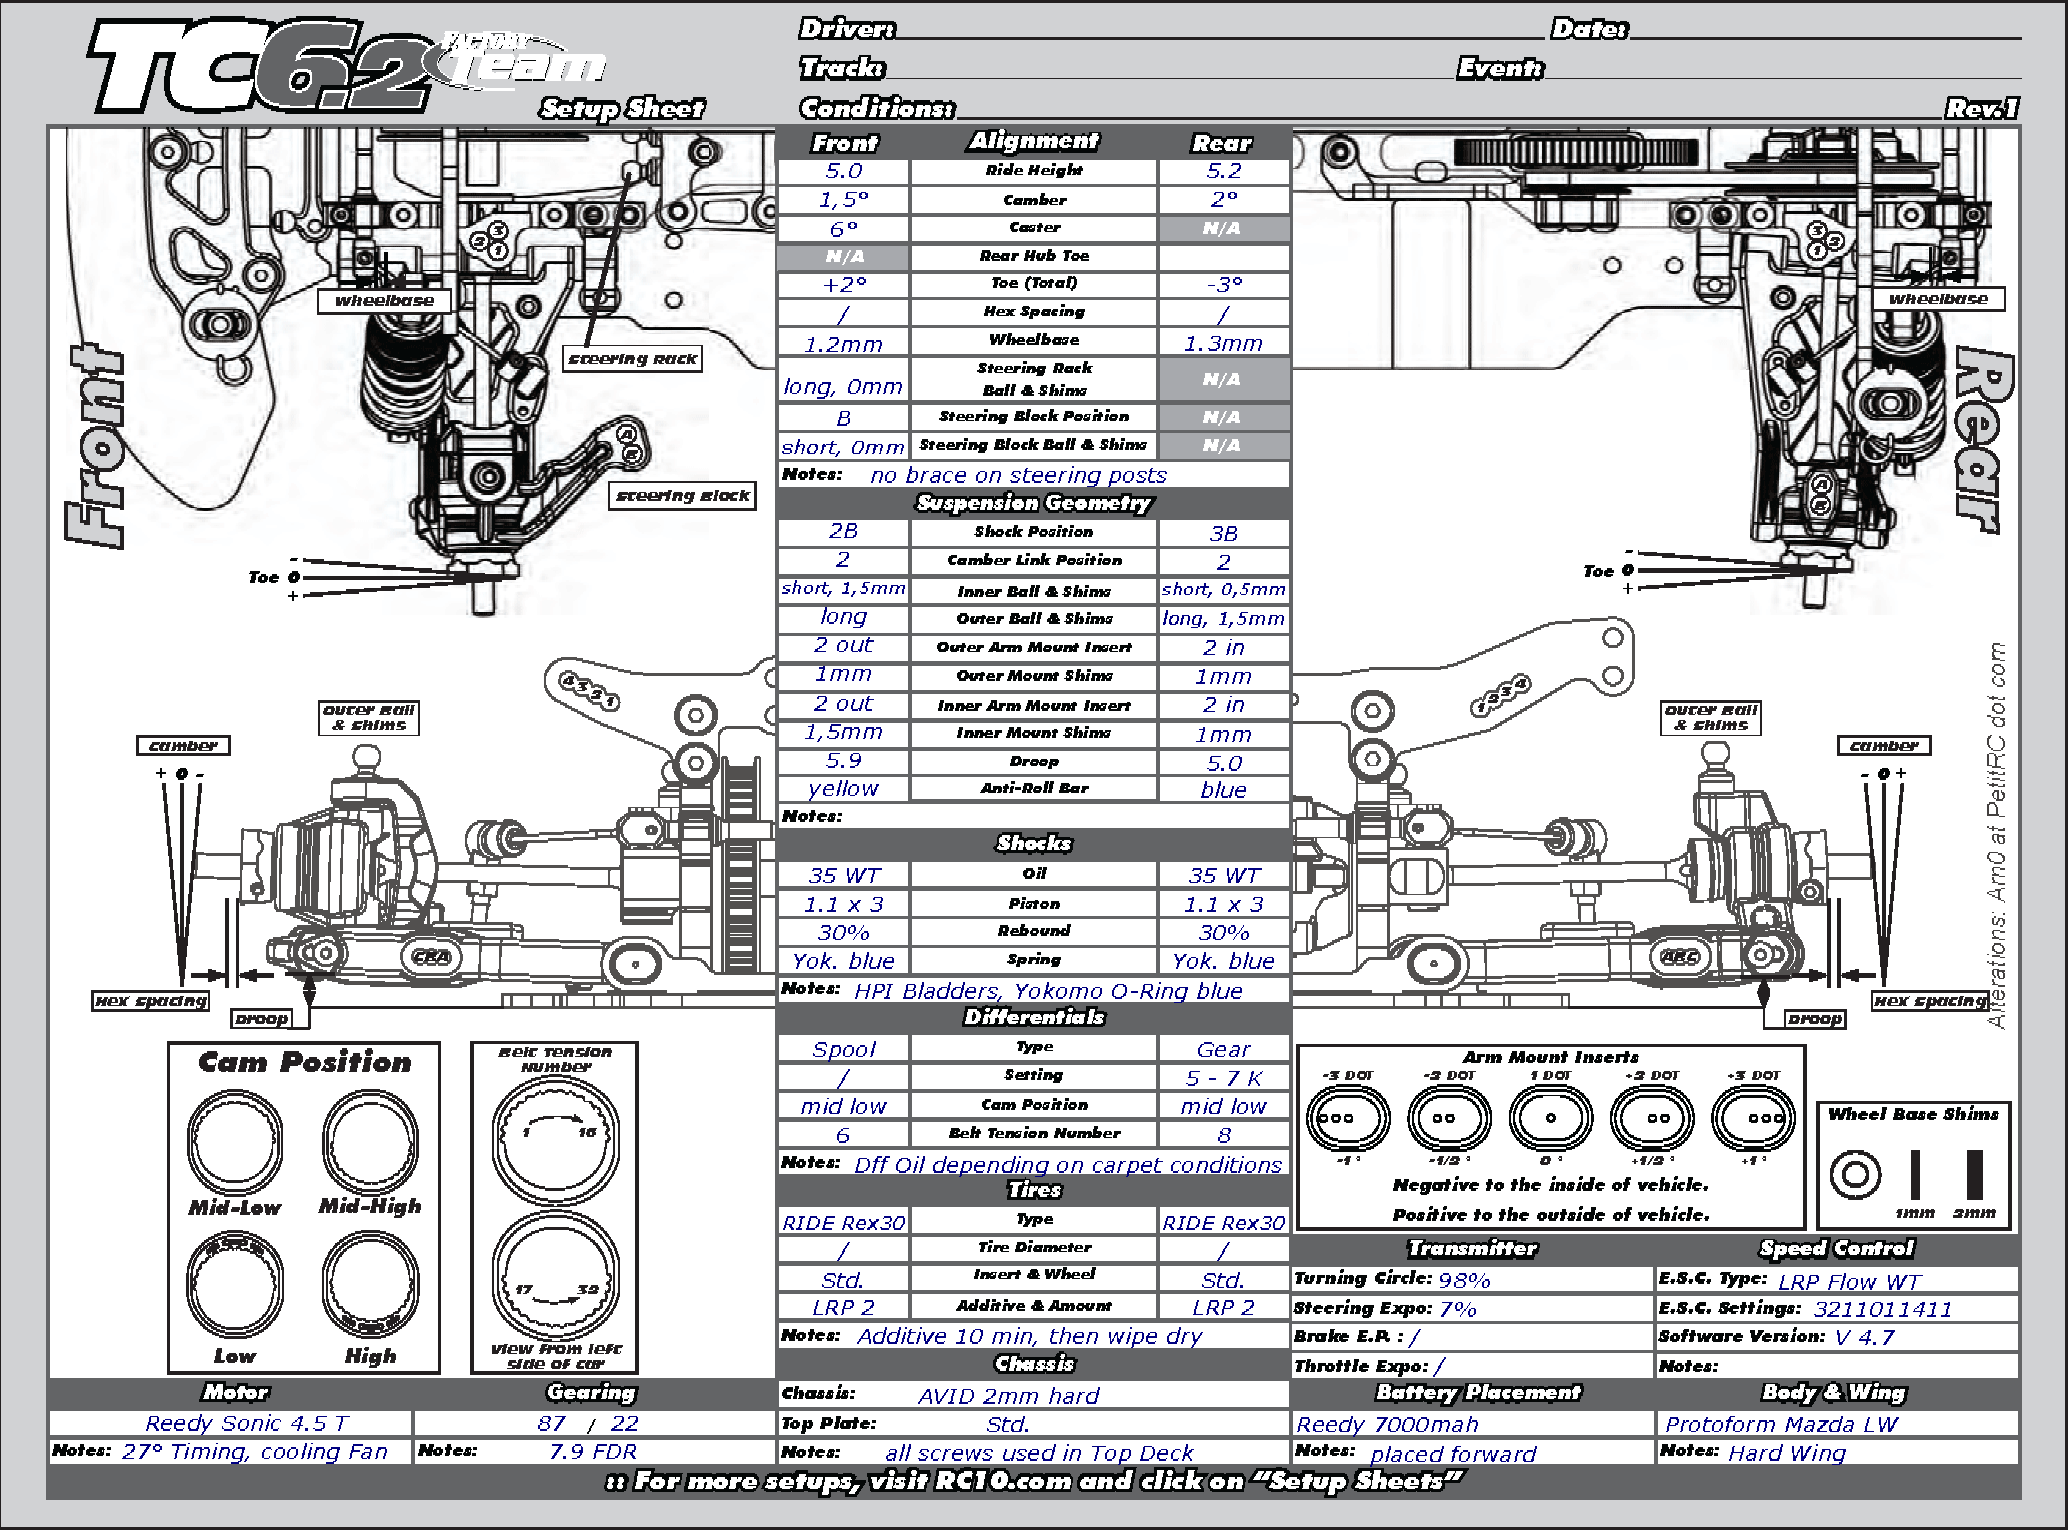
Task: Click the TC6.2 logo
Action: click(x=262, y=66)
